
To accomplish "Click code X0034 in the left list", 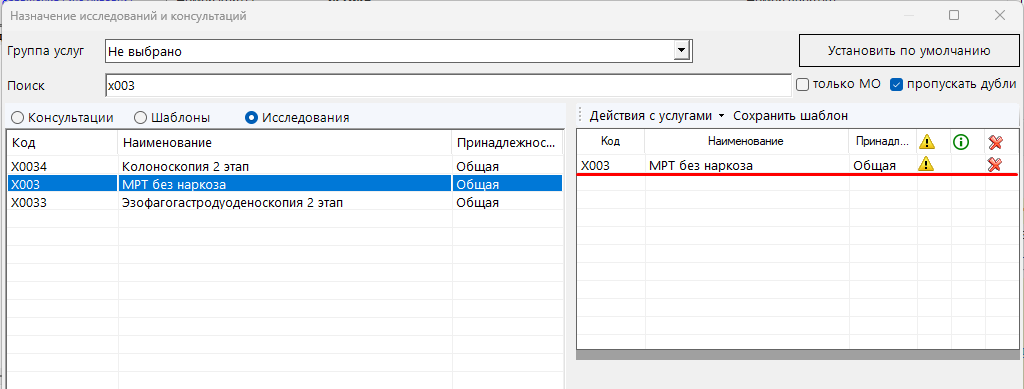I will [x=29, y=166].
